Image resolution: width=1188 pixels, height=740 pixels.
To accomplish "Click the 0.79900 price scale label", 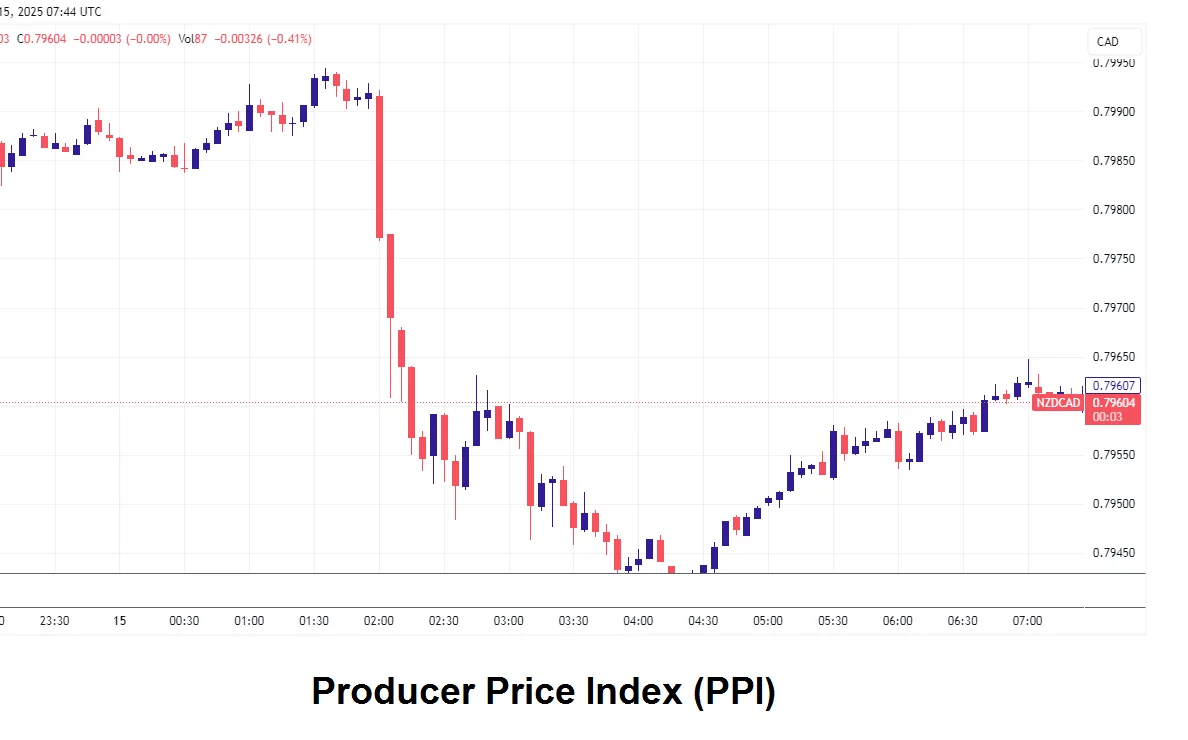I will pyautogui.click(x=1114, y=112).
